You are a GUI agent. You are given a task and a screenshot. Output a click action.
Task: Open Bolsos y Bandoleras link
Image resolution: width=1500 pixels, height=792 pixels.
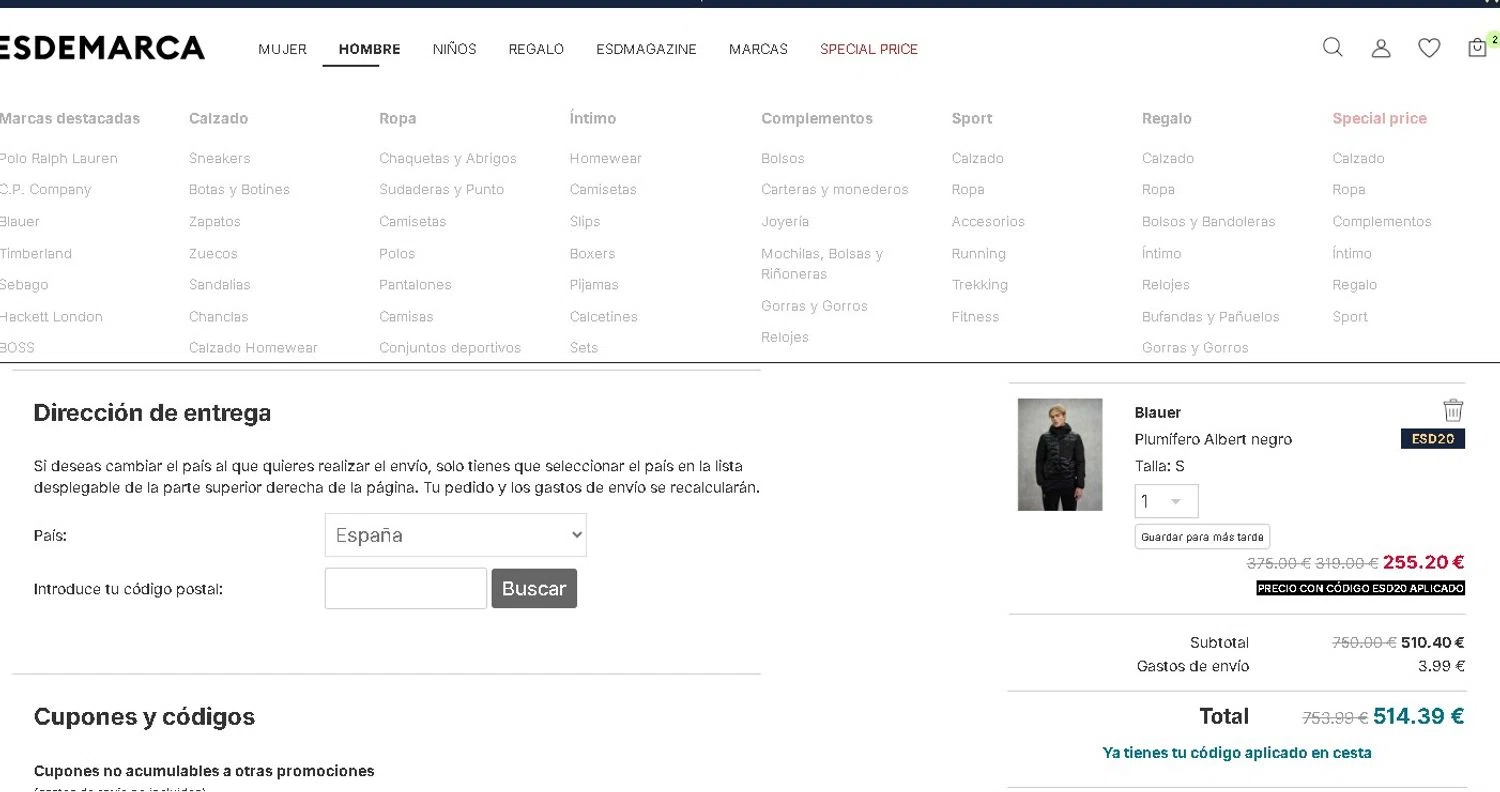click(x=1208, y=221)
